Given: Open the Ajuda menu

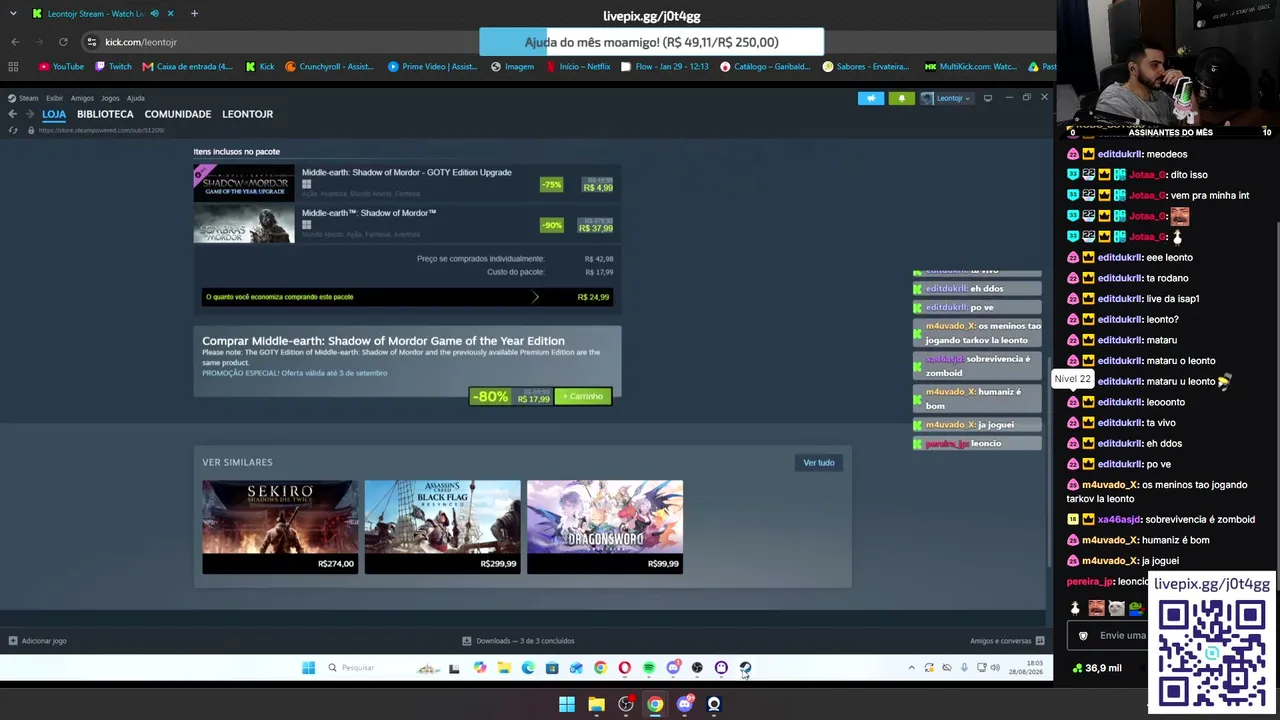Looking at the screenshot, I should coord(136,98).
